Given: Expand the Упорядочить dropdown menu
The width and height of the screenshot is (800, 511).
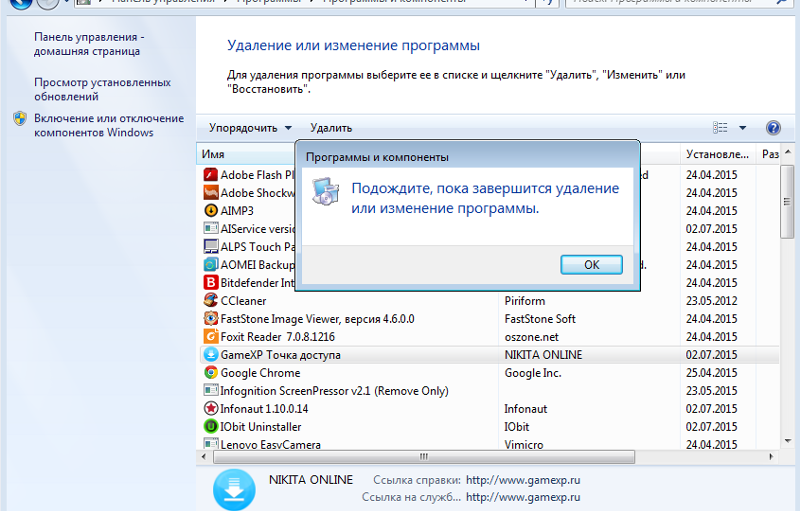Looking at the screenshot, I should 250,128.
